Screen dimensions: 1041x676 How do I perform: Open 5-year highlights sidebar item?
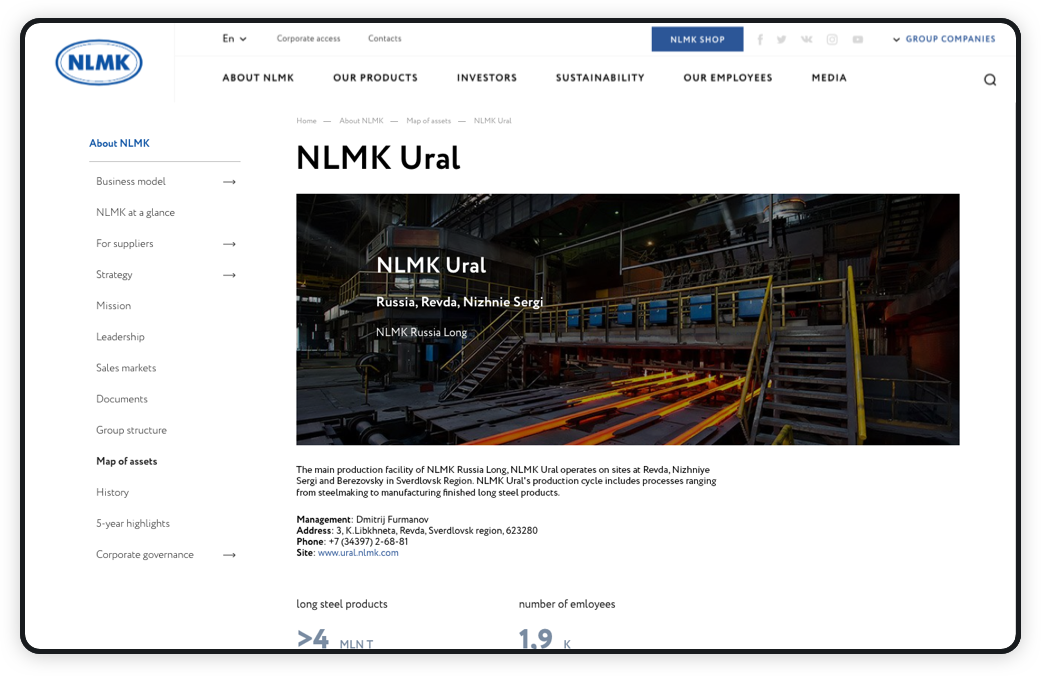[133, 524]
